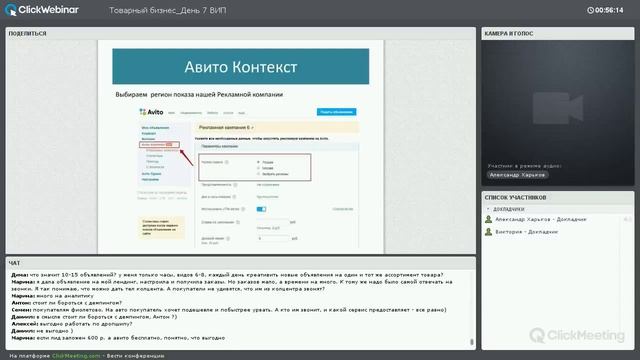
Task: Click the status icon at right of Александр Харьков's row
Action: coord(627,219)
